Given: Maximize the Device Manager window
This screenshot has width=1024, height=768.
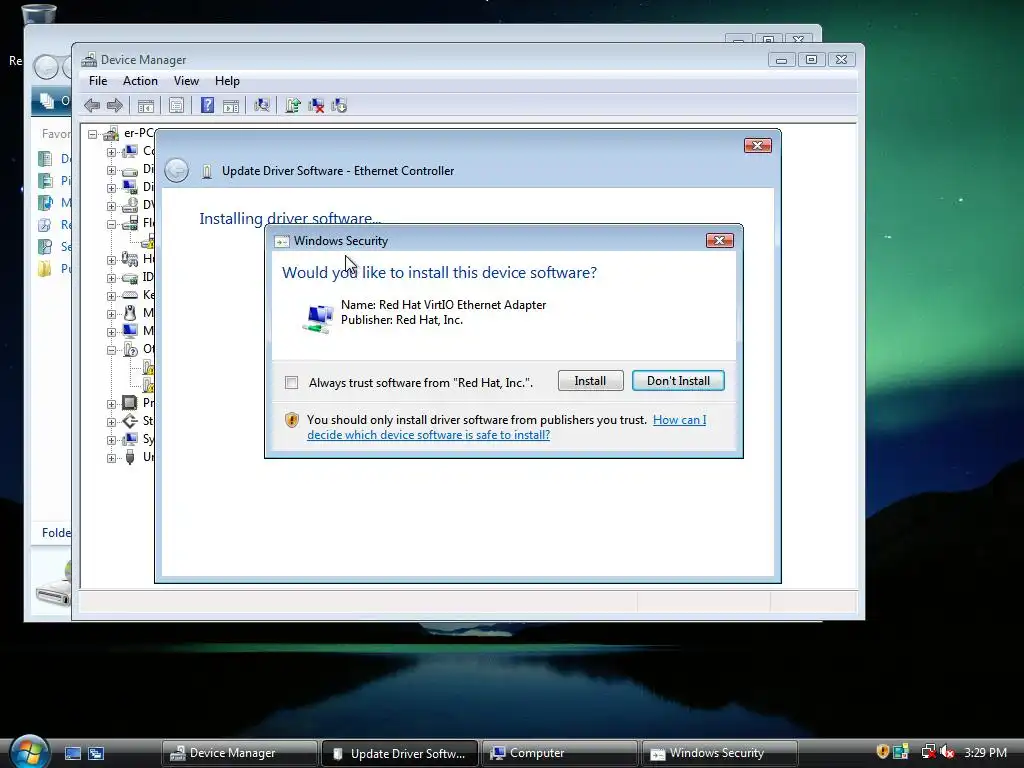Looking at the screenshot, I should [x=811, y=59].
